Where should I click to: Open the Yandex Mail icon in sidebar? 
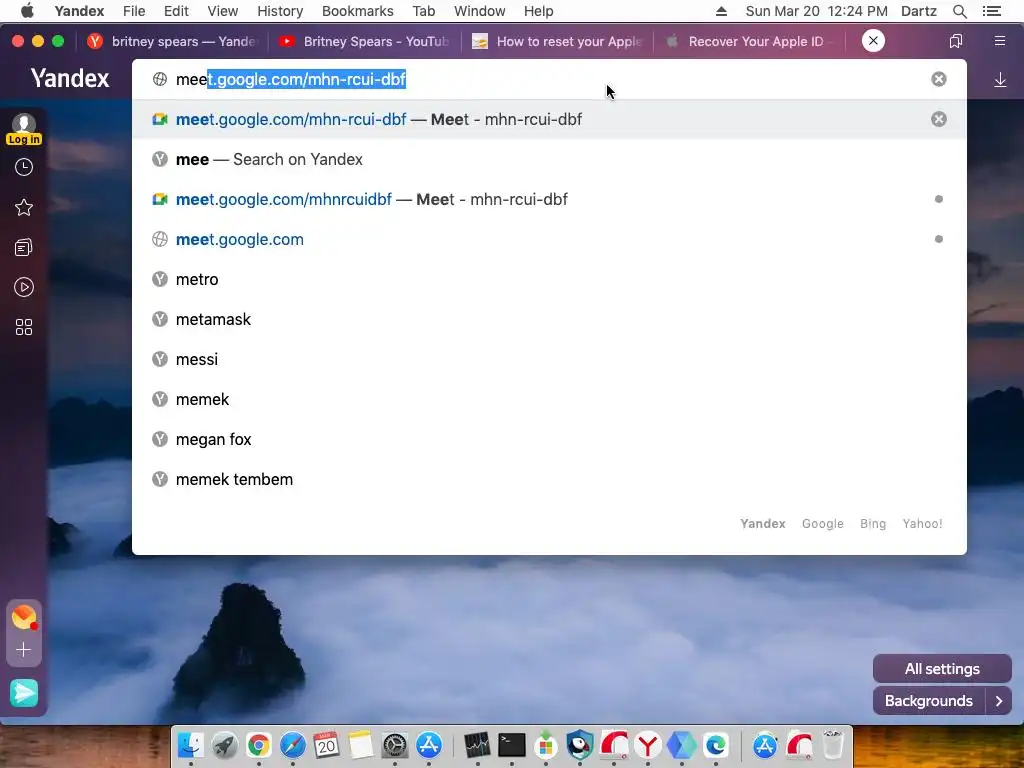click(24, 617)
